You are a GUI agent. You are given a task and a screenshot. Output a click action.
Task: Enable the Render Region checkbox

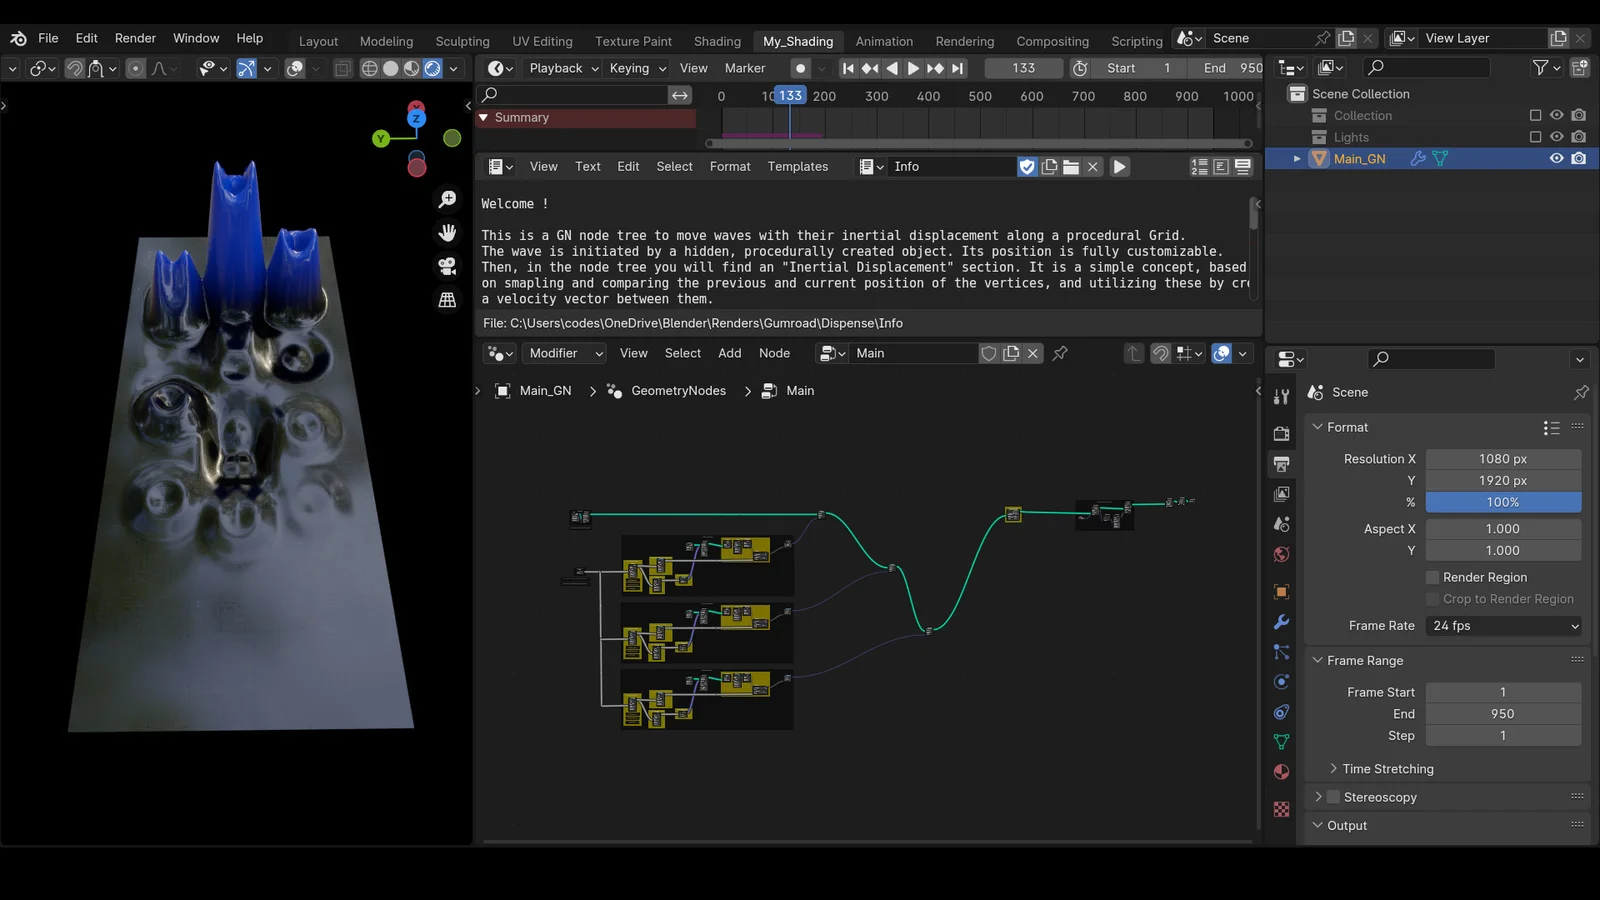pos(1432,577)
